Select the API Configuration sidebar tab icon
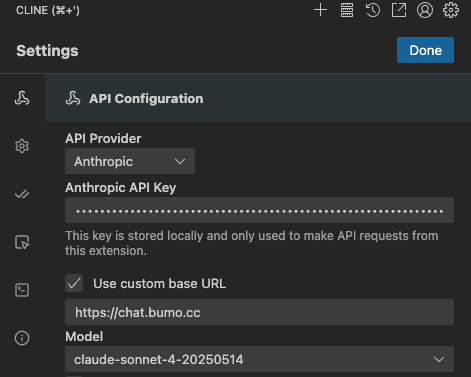The height and width of the screenshot is (377, 471). (22, 98)
